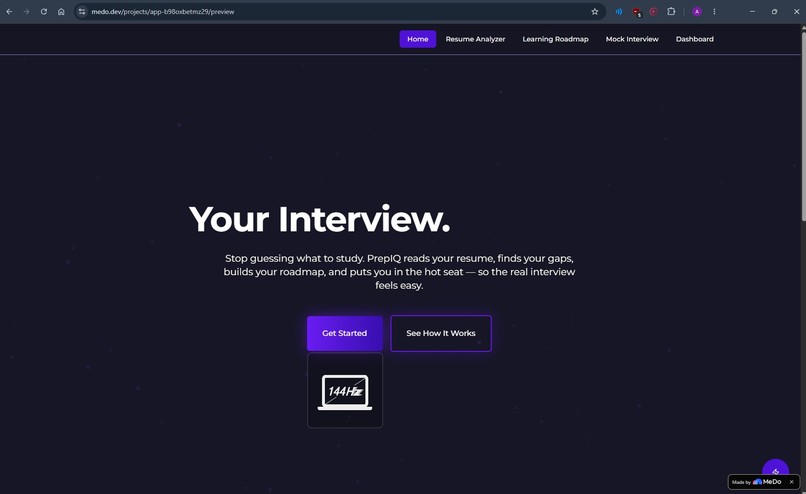The height and width of the screenshot is (494, 806).
Task: Open the browser home page icon
Action: tap(61, 11)
